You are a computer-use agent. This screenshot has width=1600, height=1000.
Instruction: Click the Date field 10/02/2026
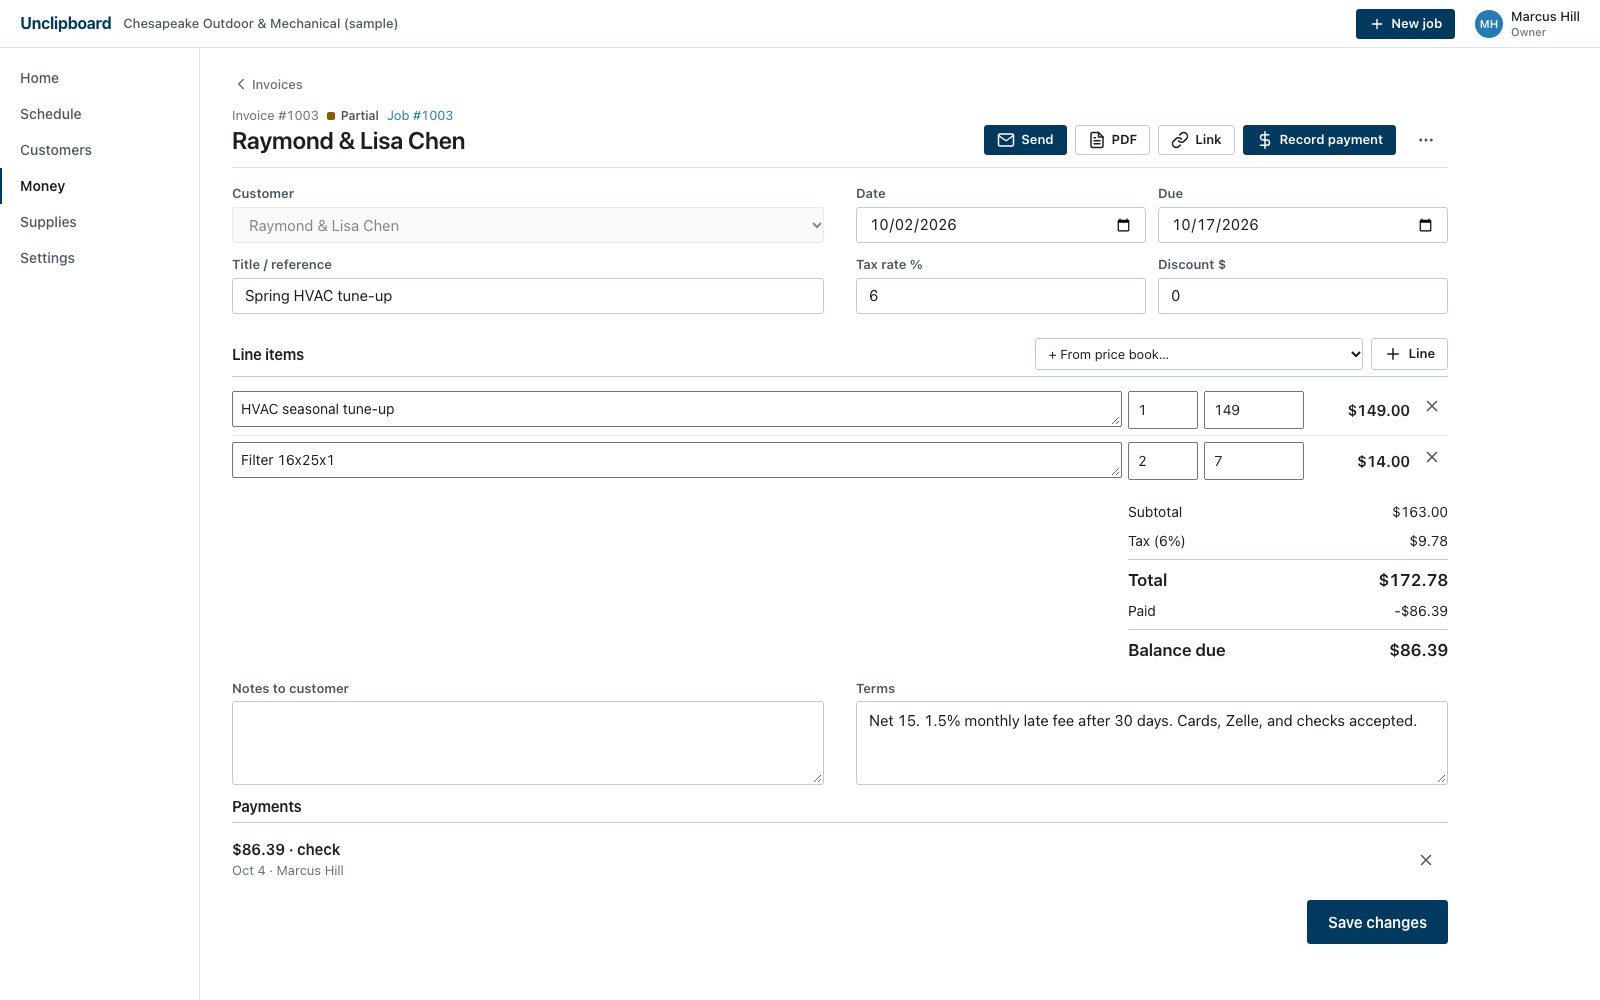coord(1001,225)
